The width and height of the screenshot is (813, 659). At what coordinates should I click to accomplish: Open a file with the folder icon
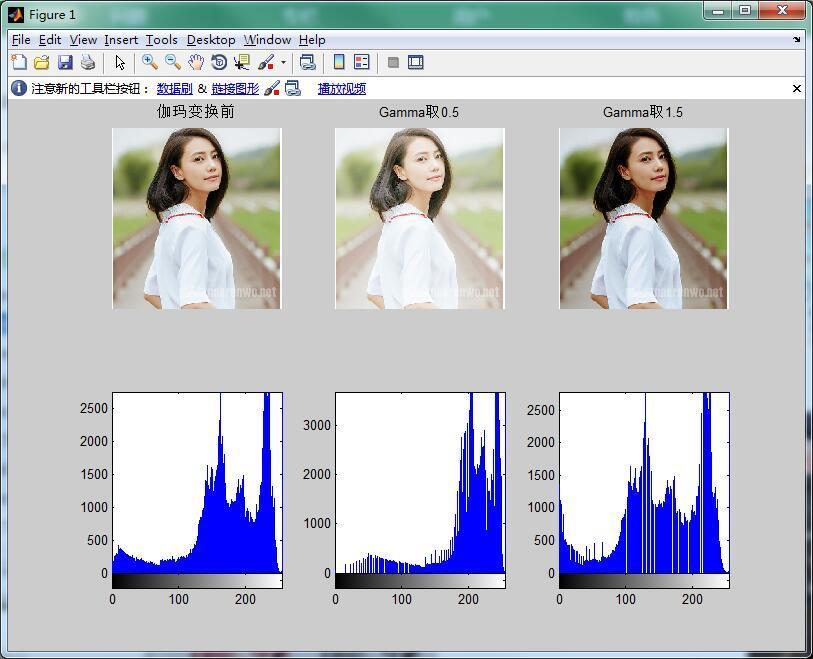tap(41, 63)
